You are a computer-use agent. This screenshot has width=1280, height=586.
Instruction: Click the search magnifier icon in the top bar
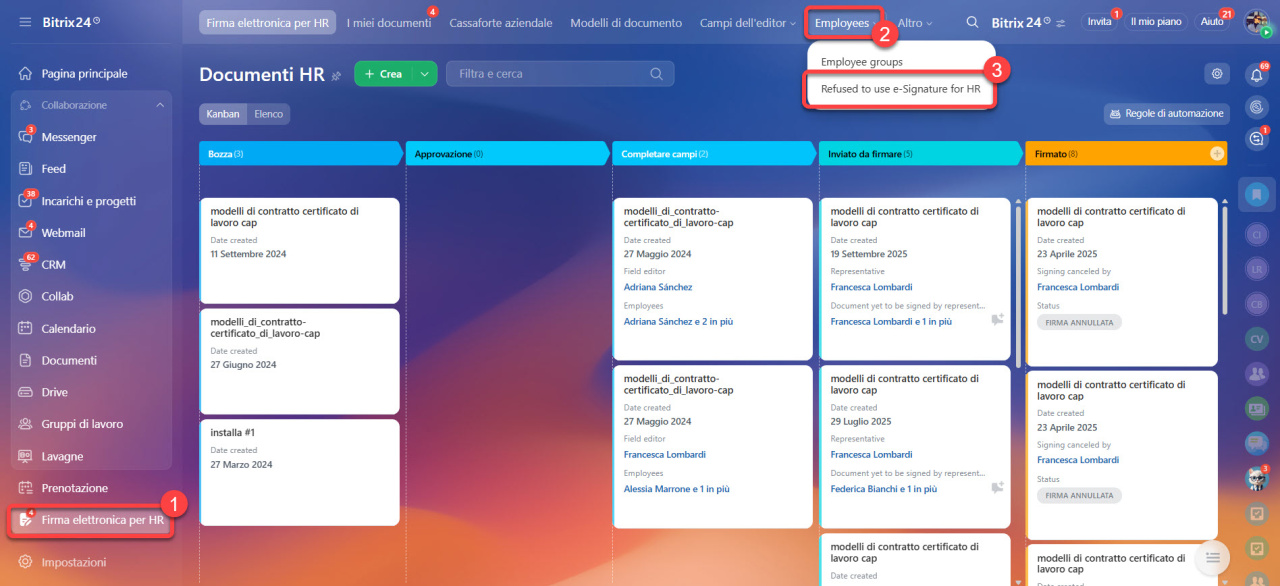972,22
